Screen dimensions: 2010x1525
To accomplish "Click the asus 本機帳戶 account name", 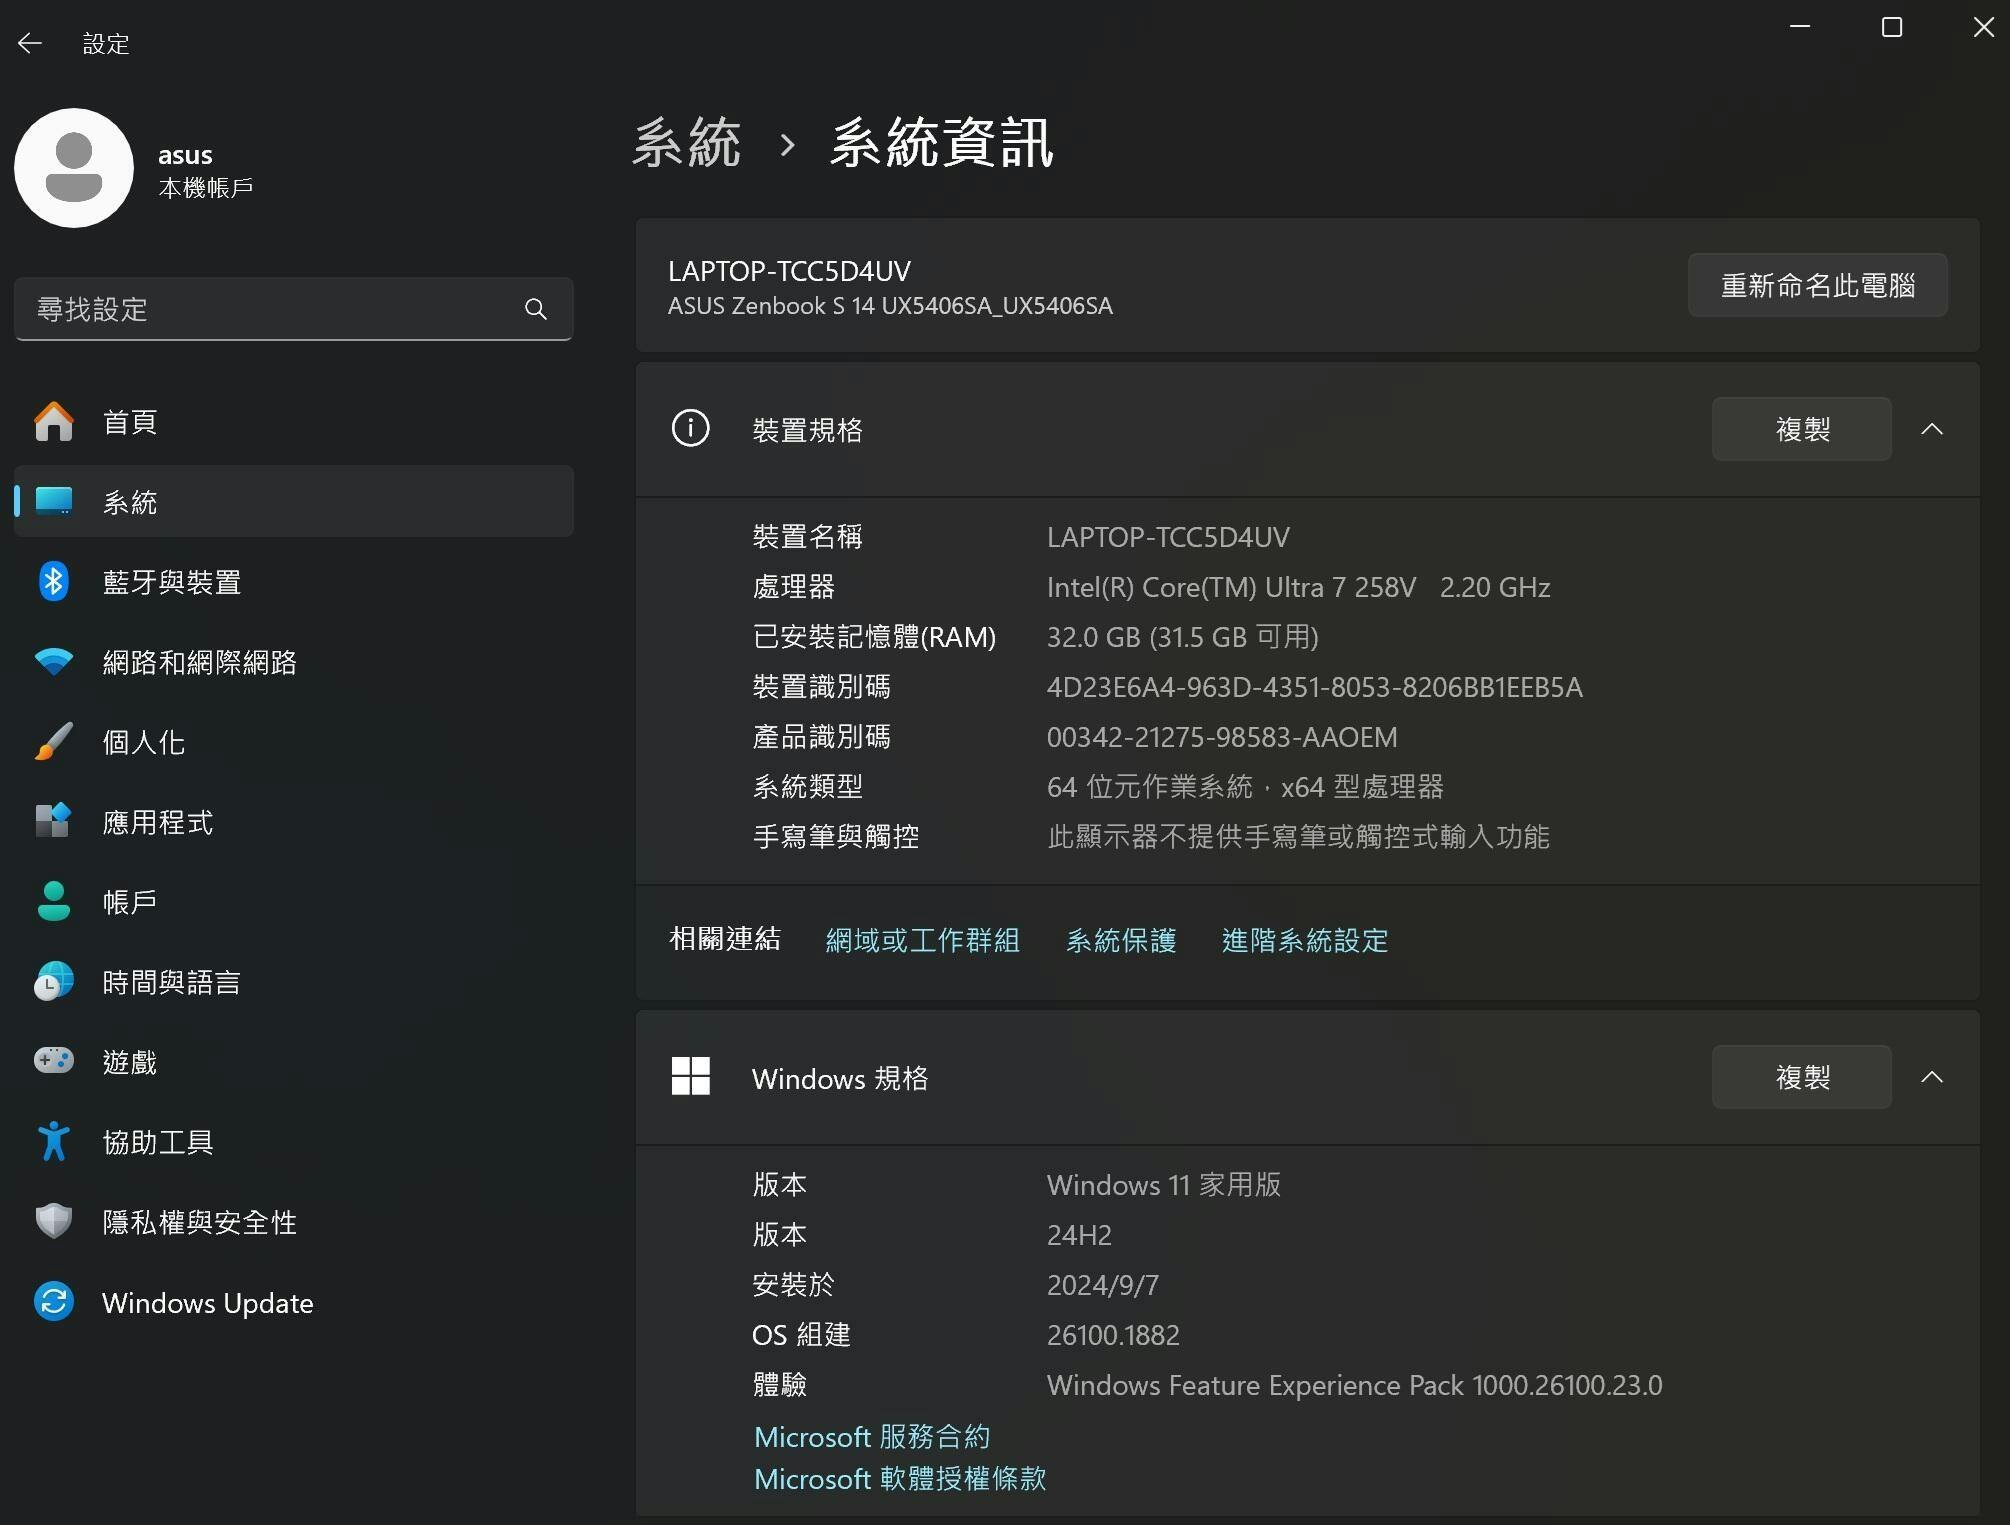I will [205, 170].
